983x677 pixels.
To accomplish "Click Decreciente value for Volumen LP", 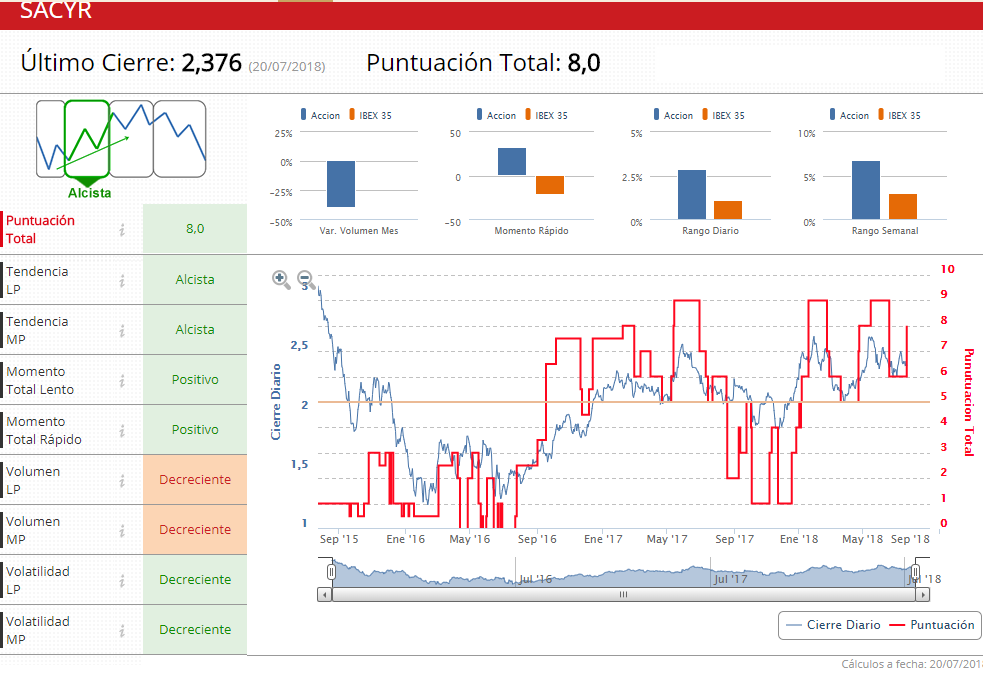I will click(x=195, y=480).
